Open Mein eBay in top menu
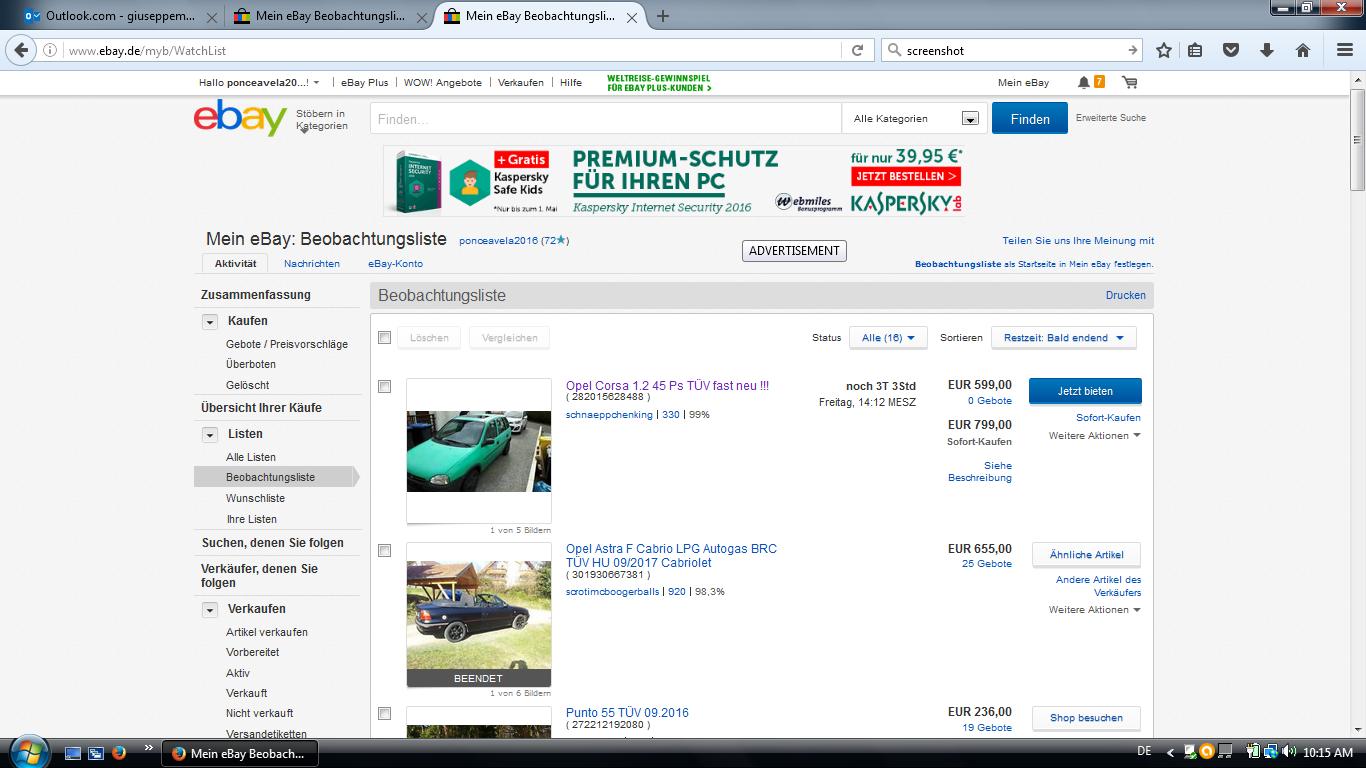 [x=1023, y=83]
